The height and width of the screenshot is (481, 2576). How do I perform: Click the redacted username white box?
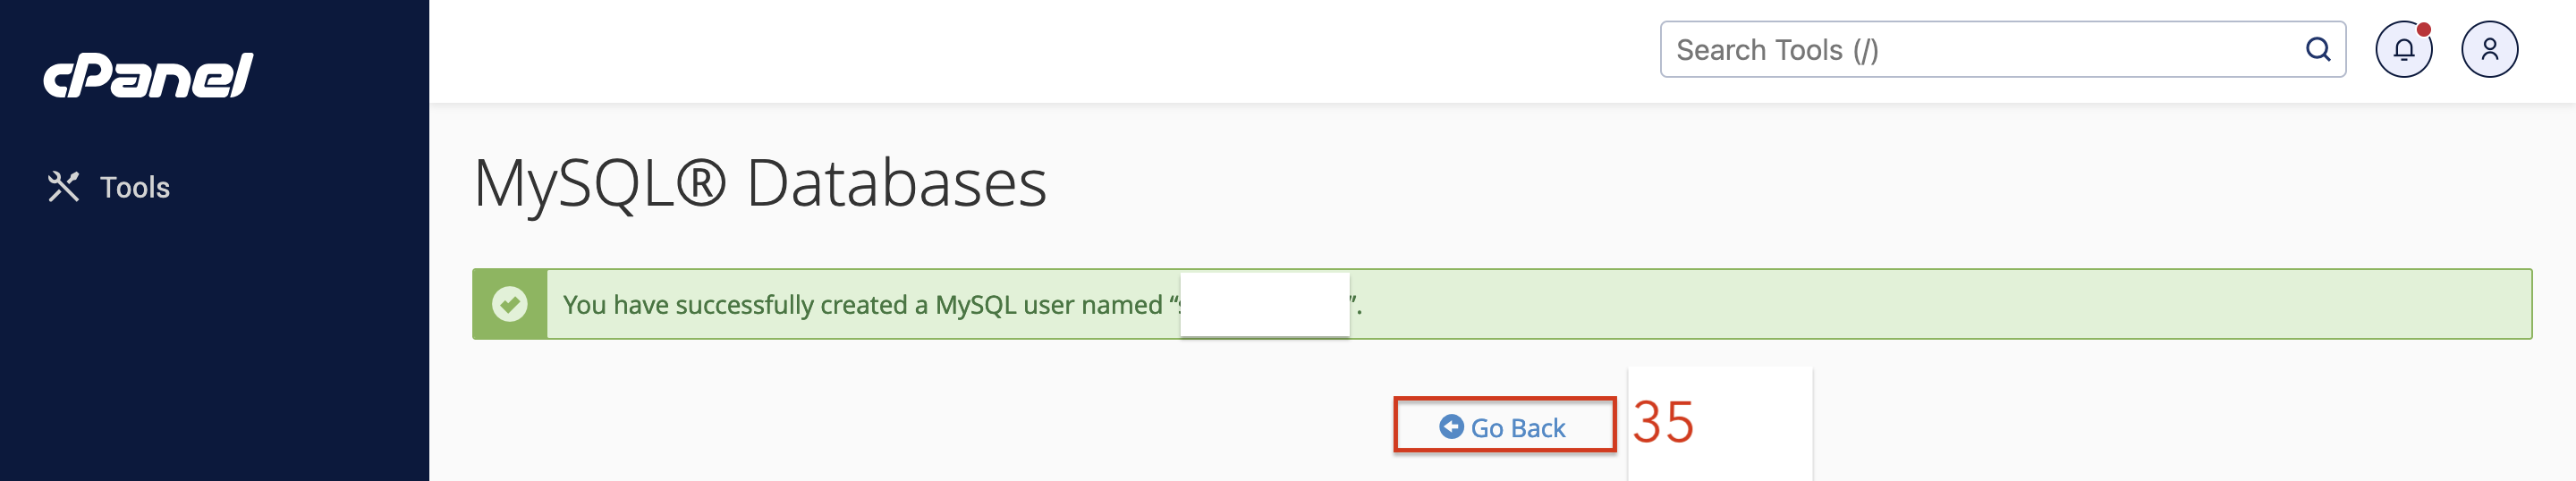1265,304
